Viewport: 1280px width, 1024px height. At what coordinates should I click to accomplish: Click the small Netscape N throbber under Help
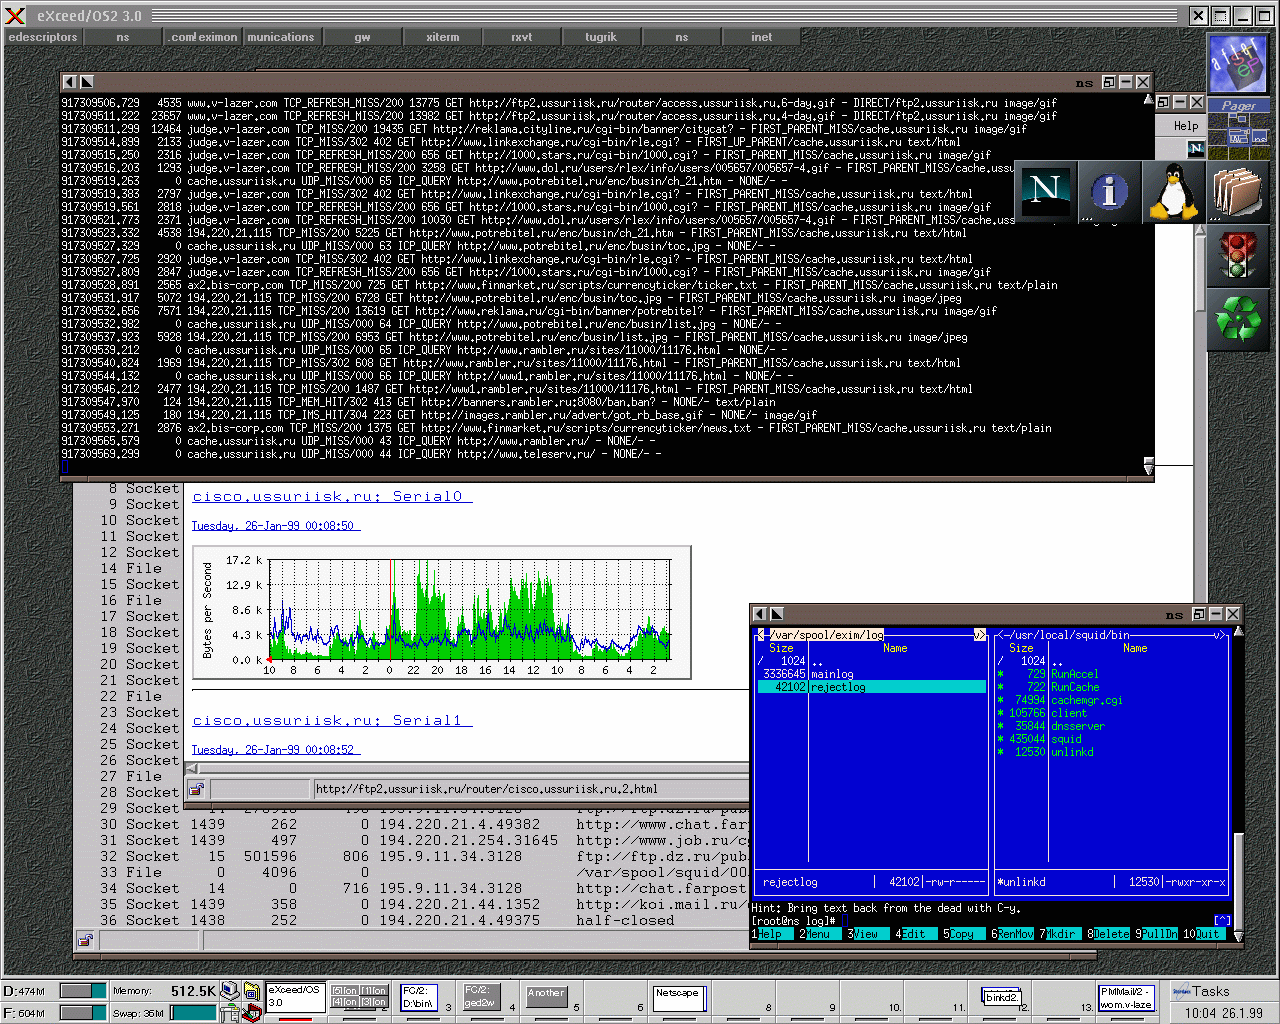click(1195, 148)
